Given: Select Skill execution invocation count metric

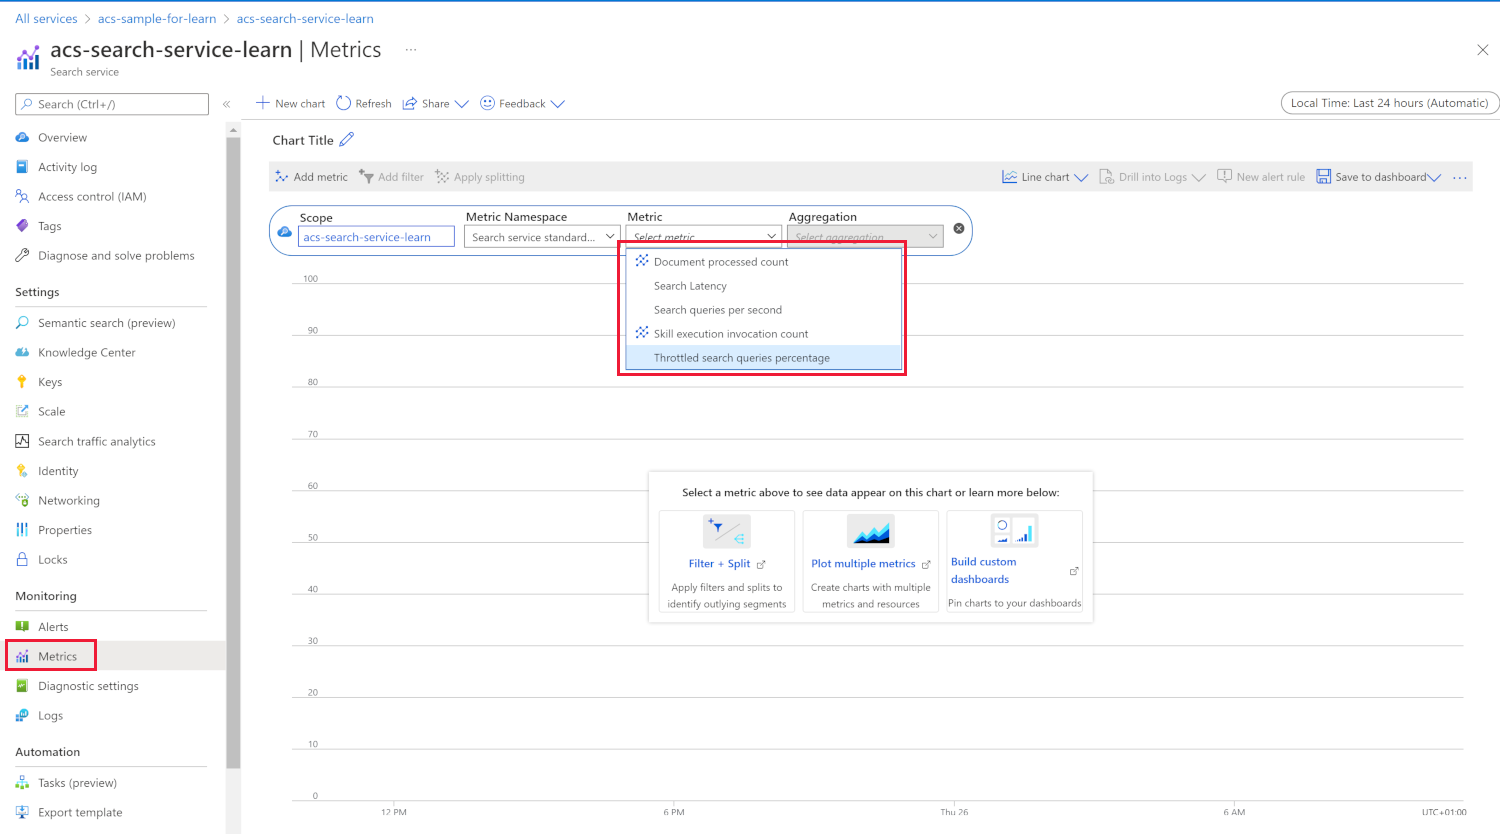Looking at the screenshot, I should pos(764,334).
